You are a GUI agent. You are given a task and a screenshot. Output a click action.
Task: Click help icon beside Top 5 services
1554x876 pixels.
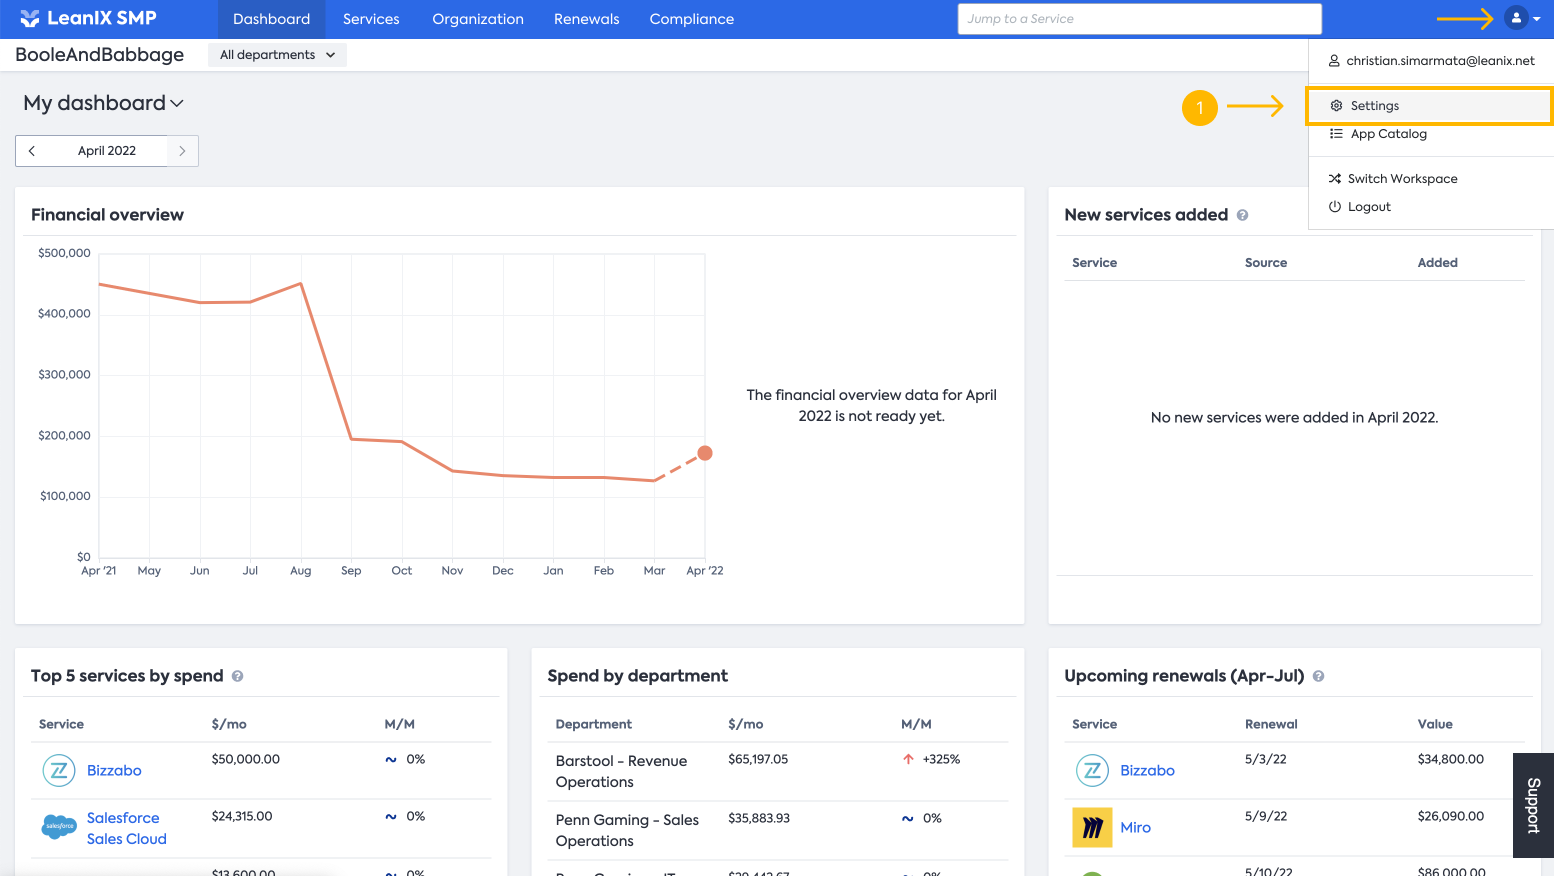[237, 676]
